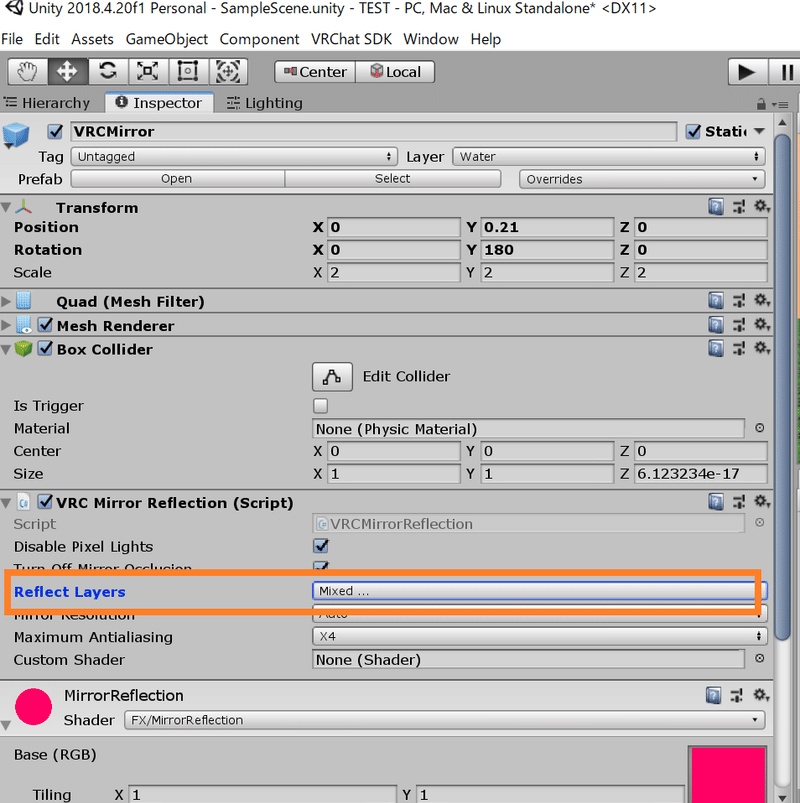
Task: Switch to the Hierarchy tab
Action: click(x=48, y=103)
